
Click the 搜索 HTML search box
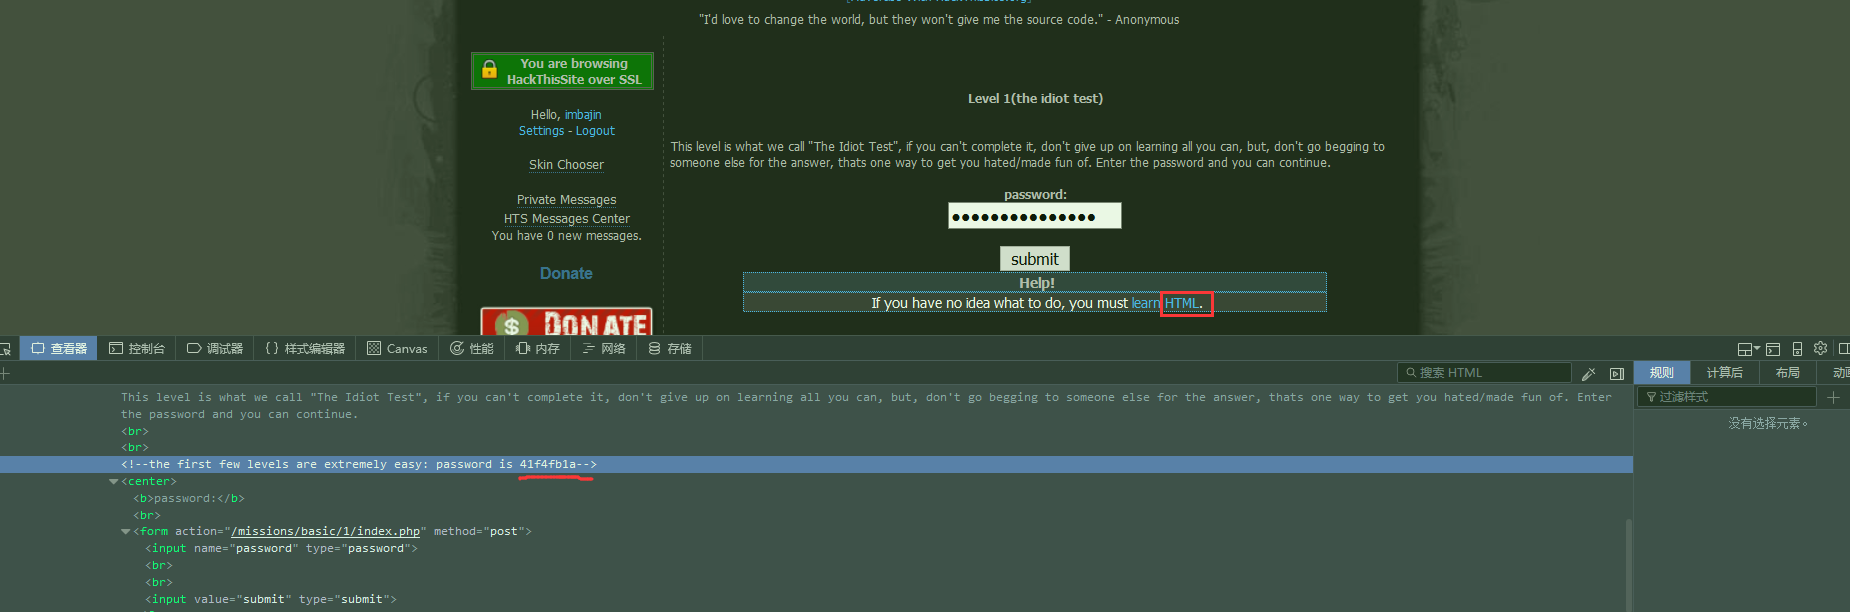click(1484, 373)
